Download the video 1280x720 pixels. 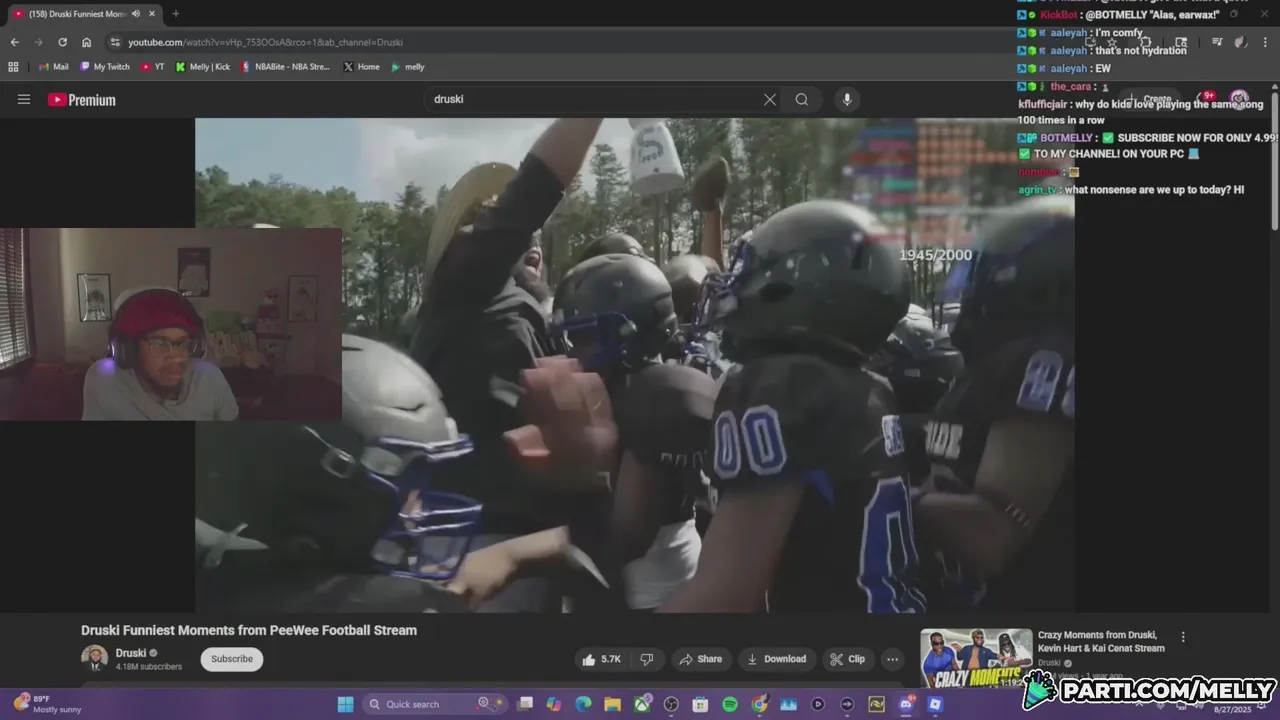(776, 659)
